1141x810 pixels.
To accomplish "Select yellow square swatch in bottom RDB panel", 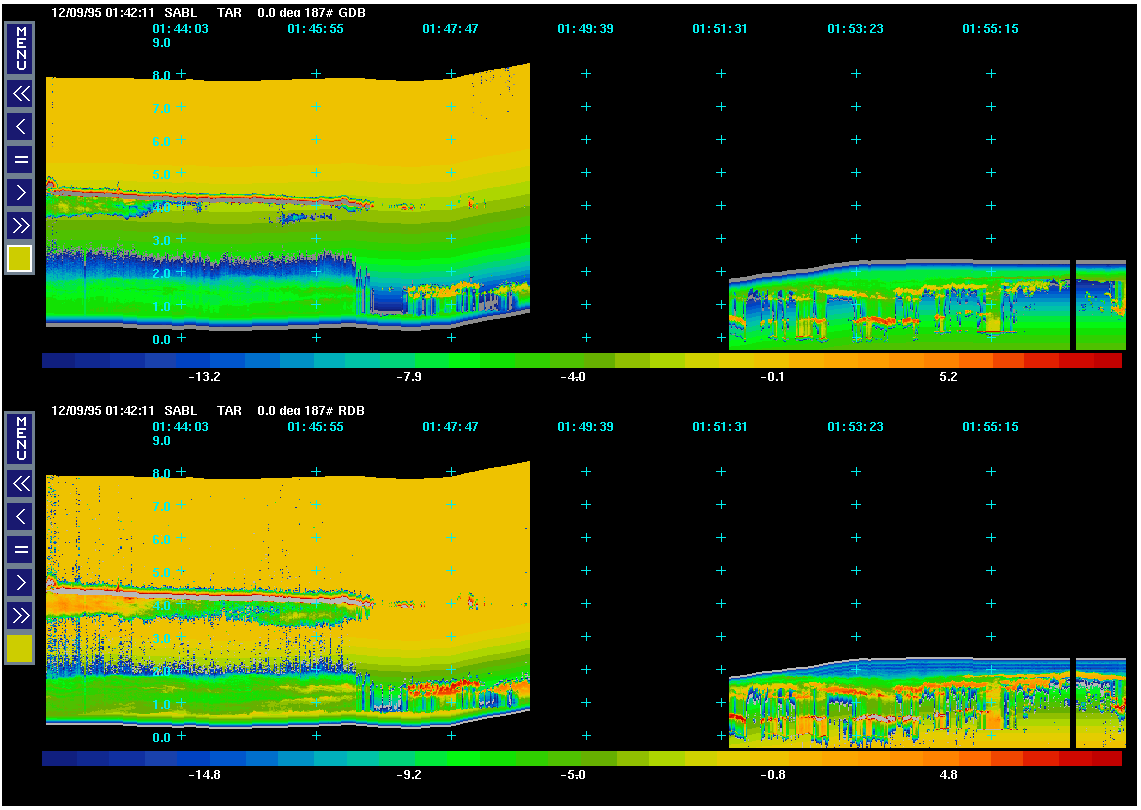I will click(x=20, y=649).
